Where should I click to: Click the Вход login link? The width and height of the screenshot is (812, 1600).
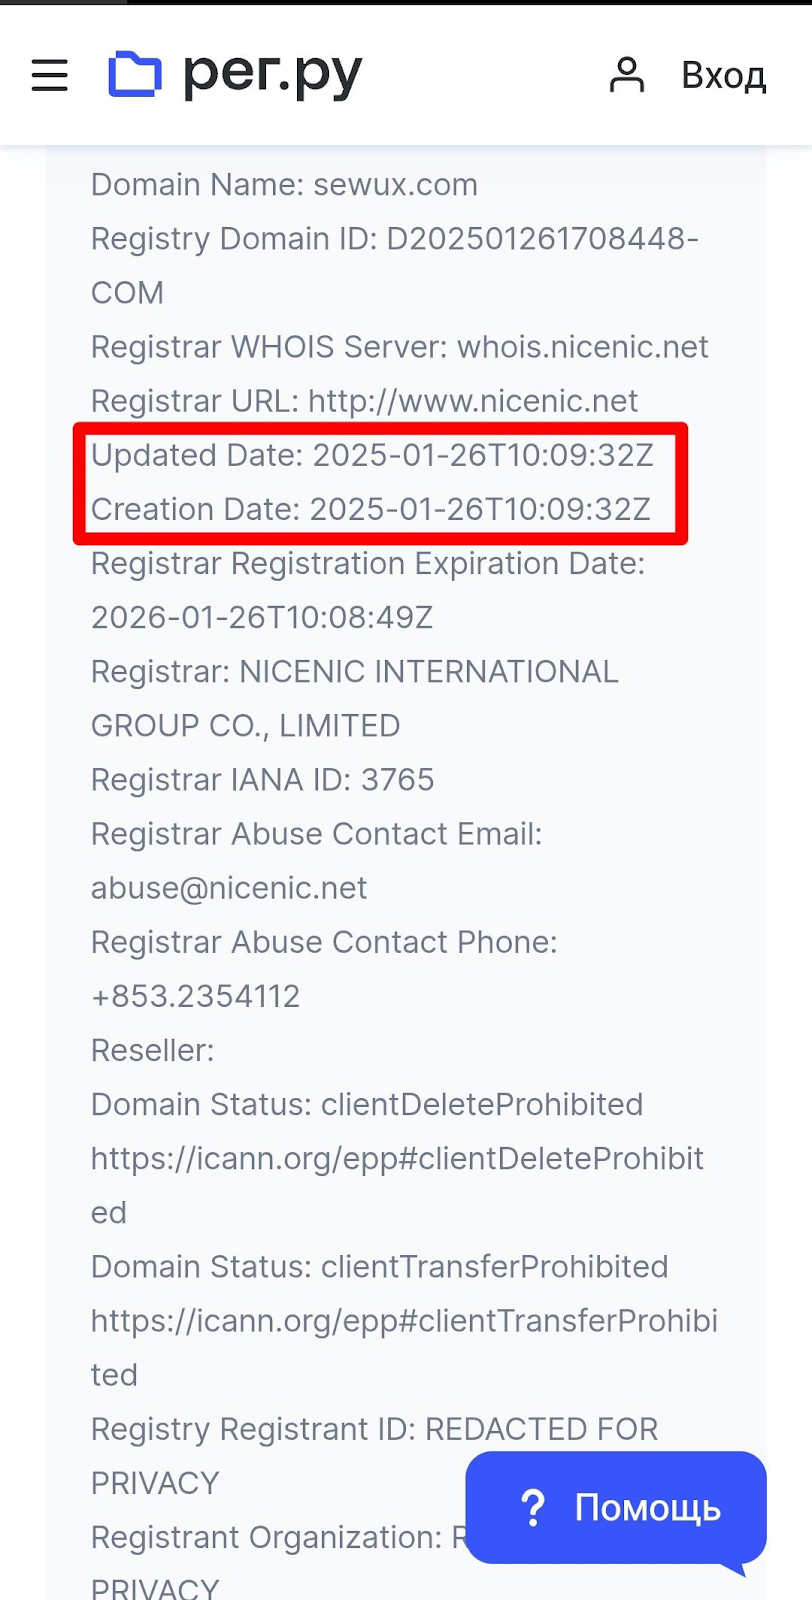tap(723, 75)
